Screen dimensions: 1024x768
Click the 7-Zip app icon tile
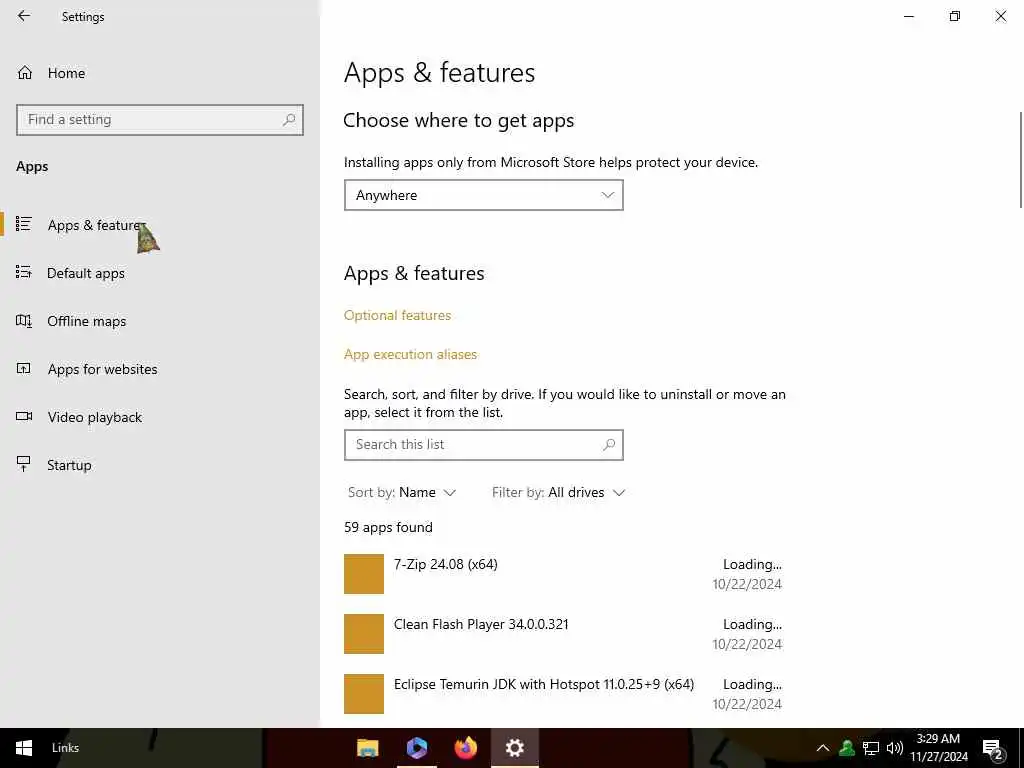coord(364,574)
